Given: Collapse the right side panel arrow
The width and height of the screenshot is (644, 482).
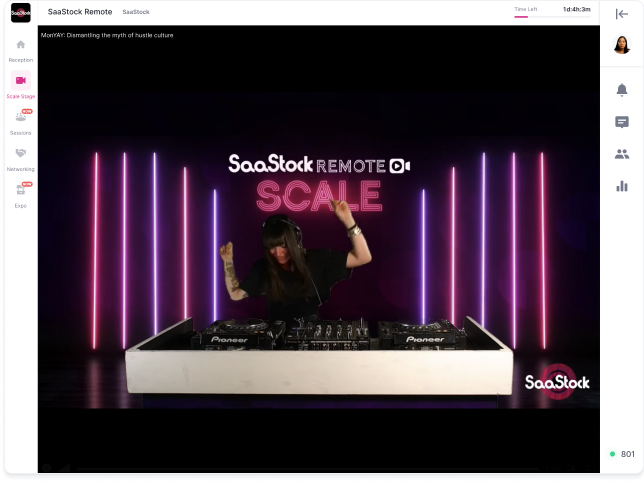Looking at the screenshot, I should tap(621, 13).
